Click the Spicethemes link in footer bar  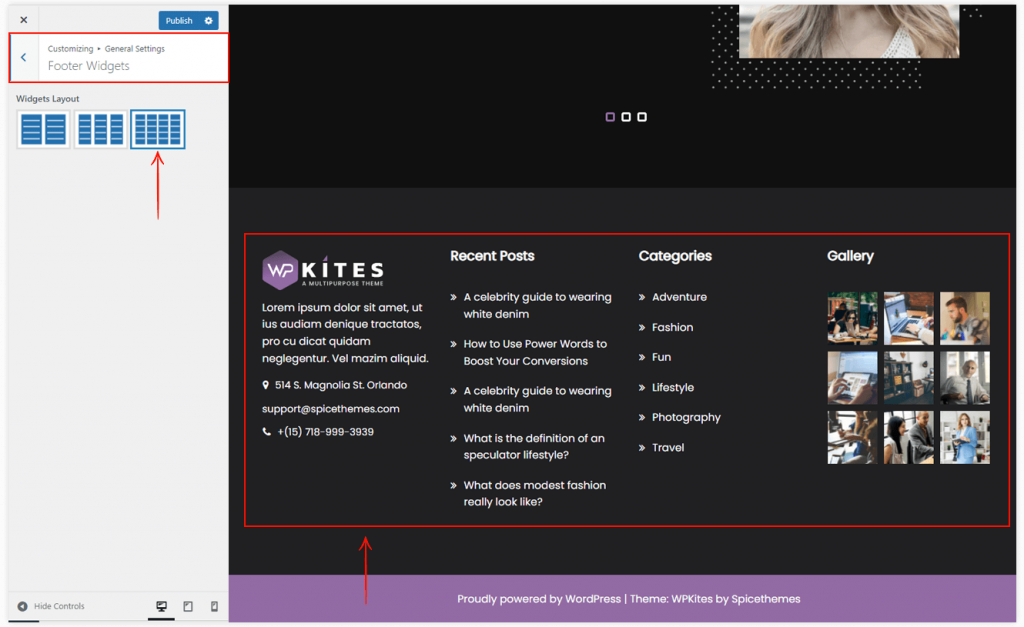(765, 599)
